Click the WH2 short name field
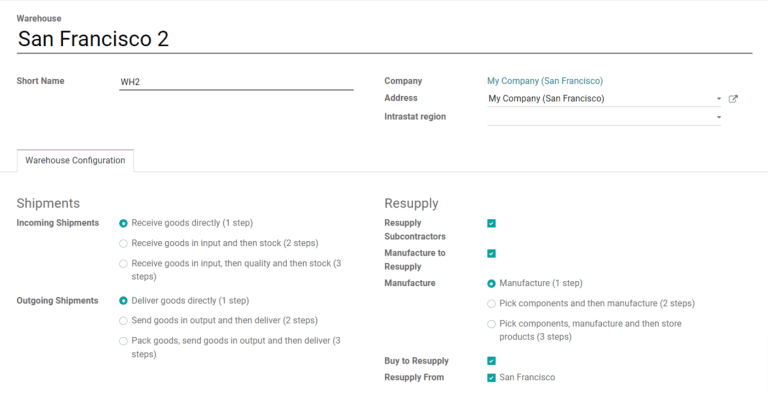768x407 pixels. pos(236,81)
